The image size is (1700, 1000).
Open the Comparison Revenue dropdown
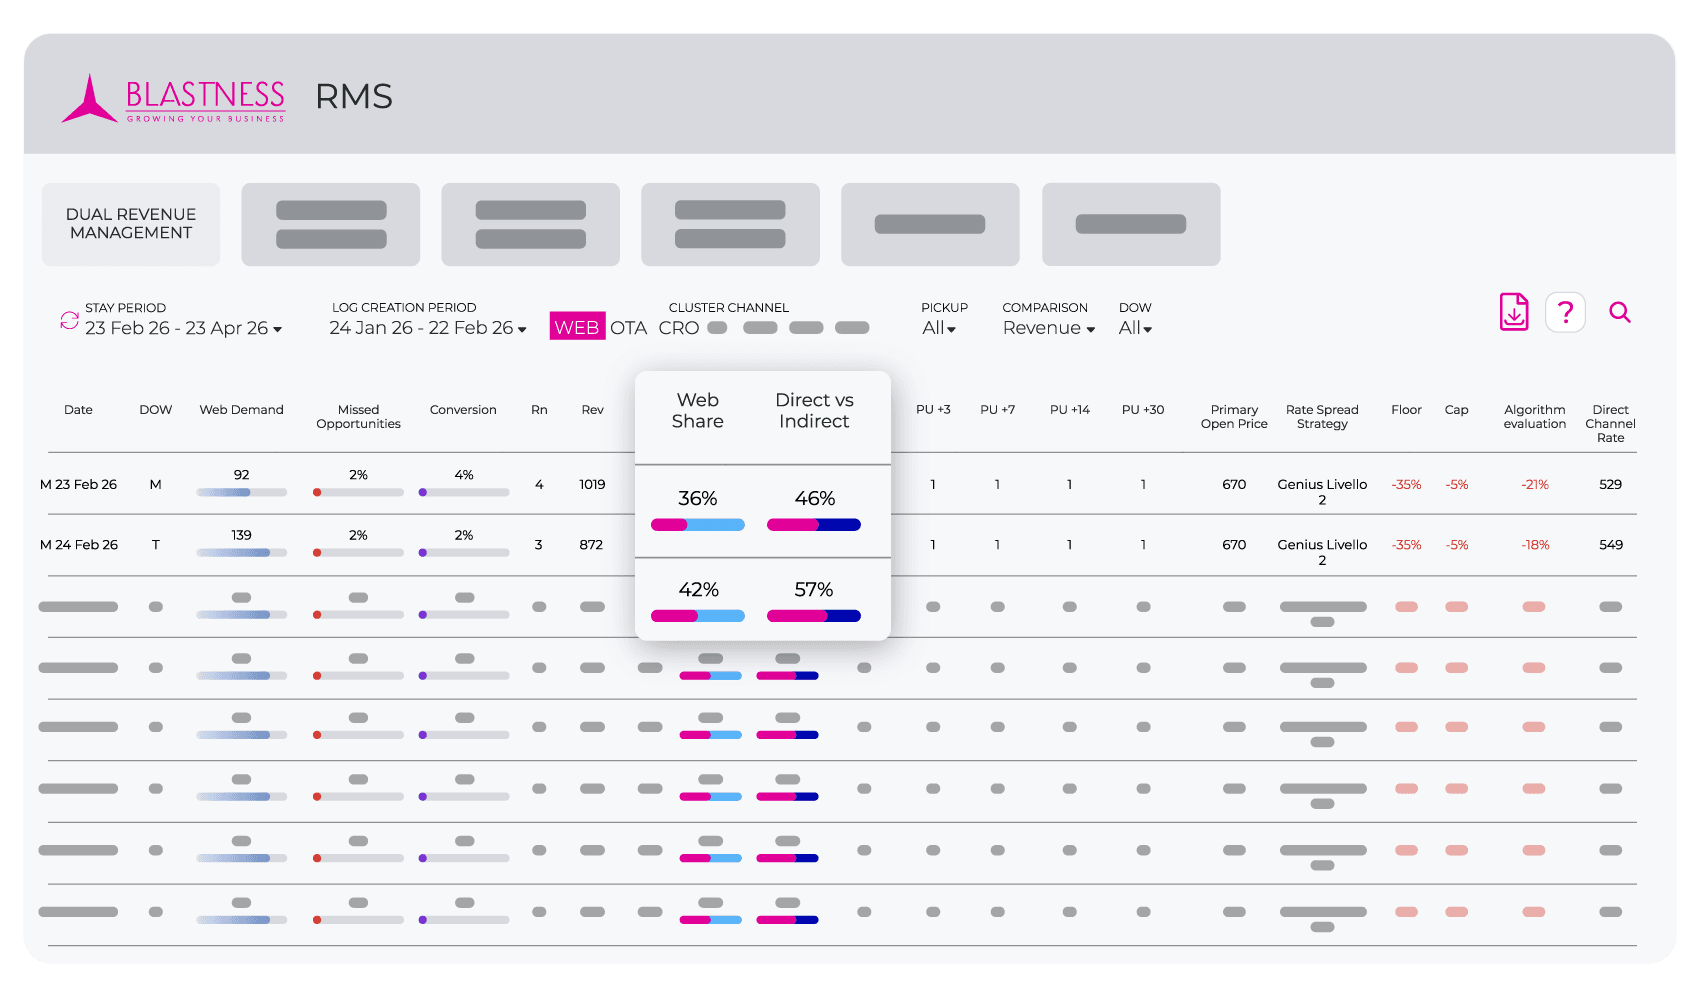1049,328
